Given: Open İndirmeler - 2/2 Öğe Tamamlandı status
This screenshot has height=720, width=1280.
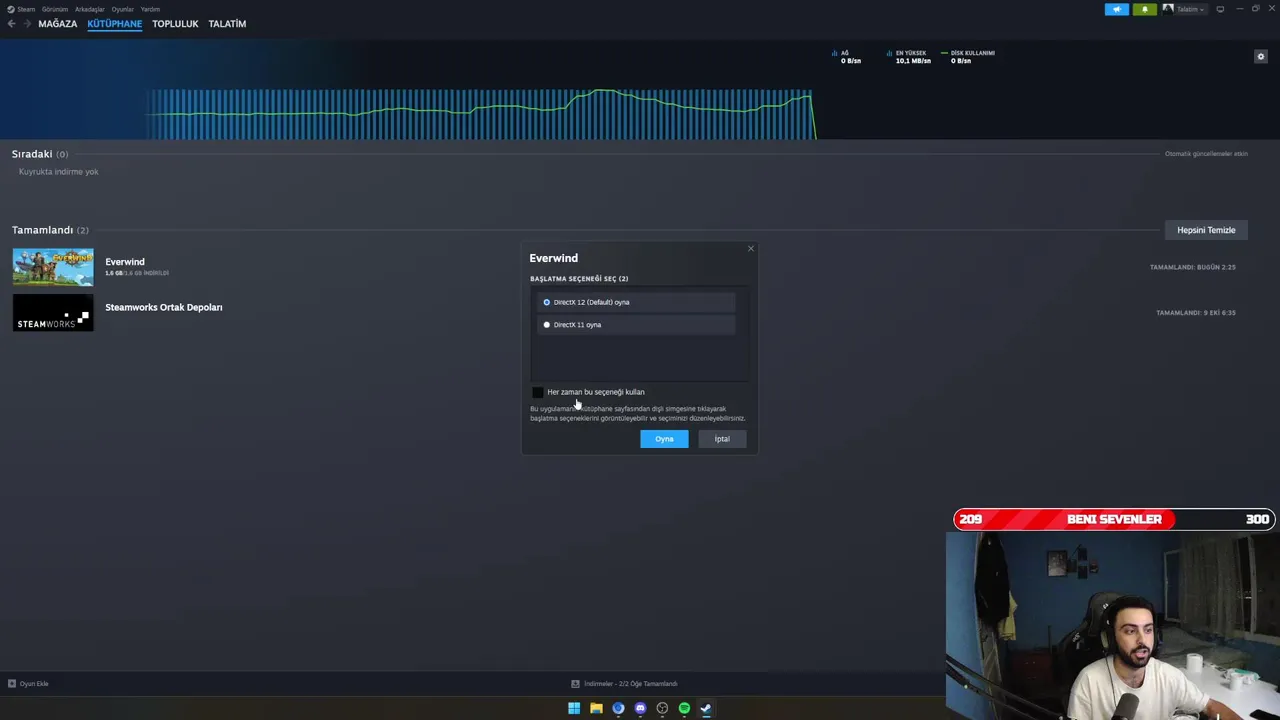Looking at the screenshot, I should (x=630, y=684).
